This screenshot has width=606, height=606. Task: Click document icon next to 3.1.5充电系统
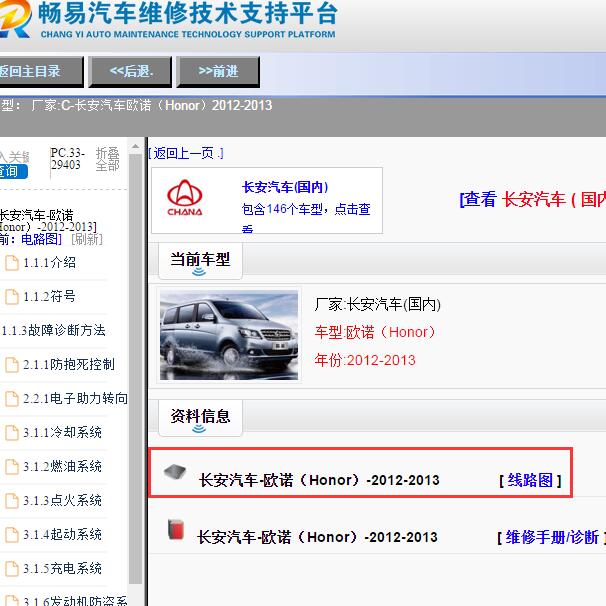coord(12,569)
